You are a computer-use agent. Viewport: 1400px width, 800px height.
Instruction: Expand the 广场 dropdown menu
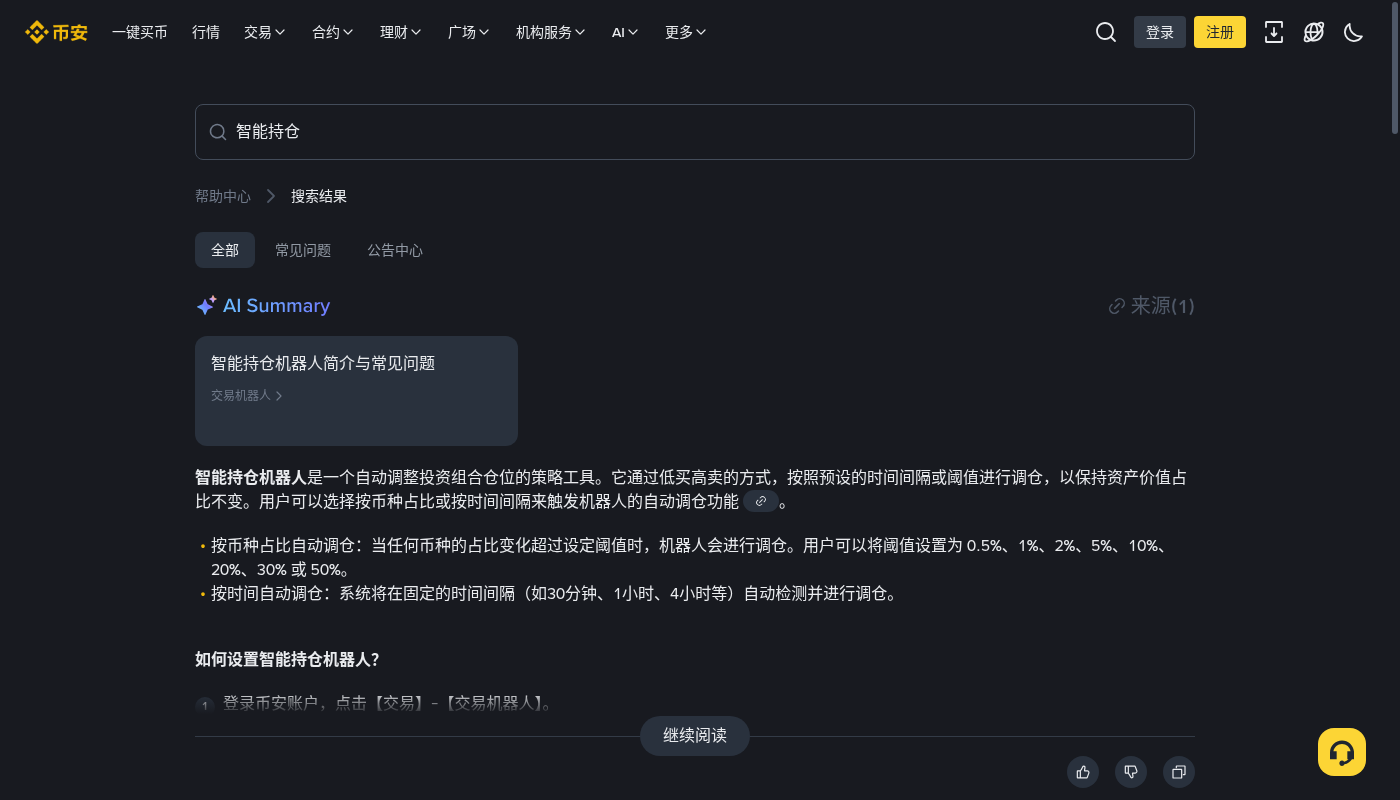(469, 32)
